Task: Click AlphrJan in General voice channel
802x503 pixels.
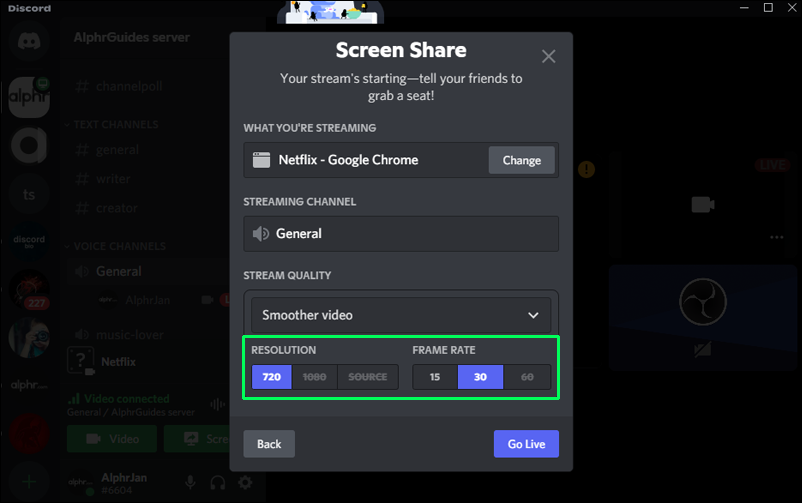Action: [x=148, y=300]
